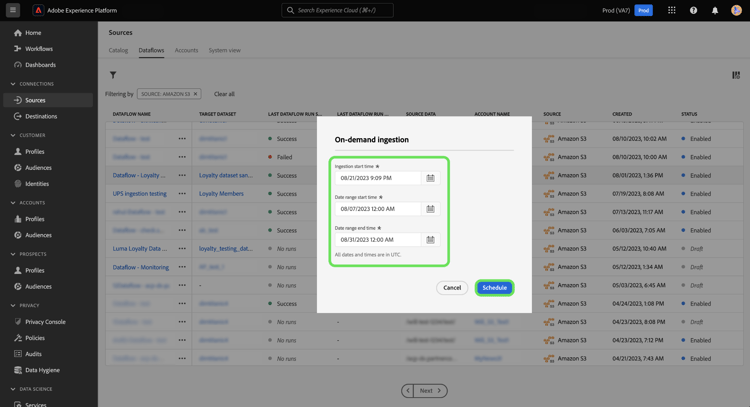Click the filter funnel icon

[113, 75]
